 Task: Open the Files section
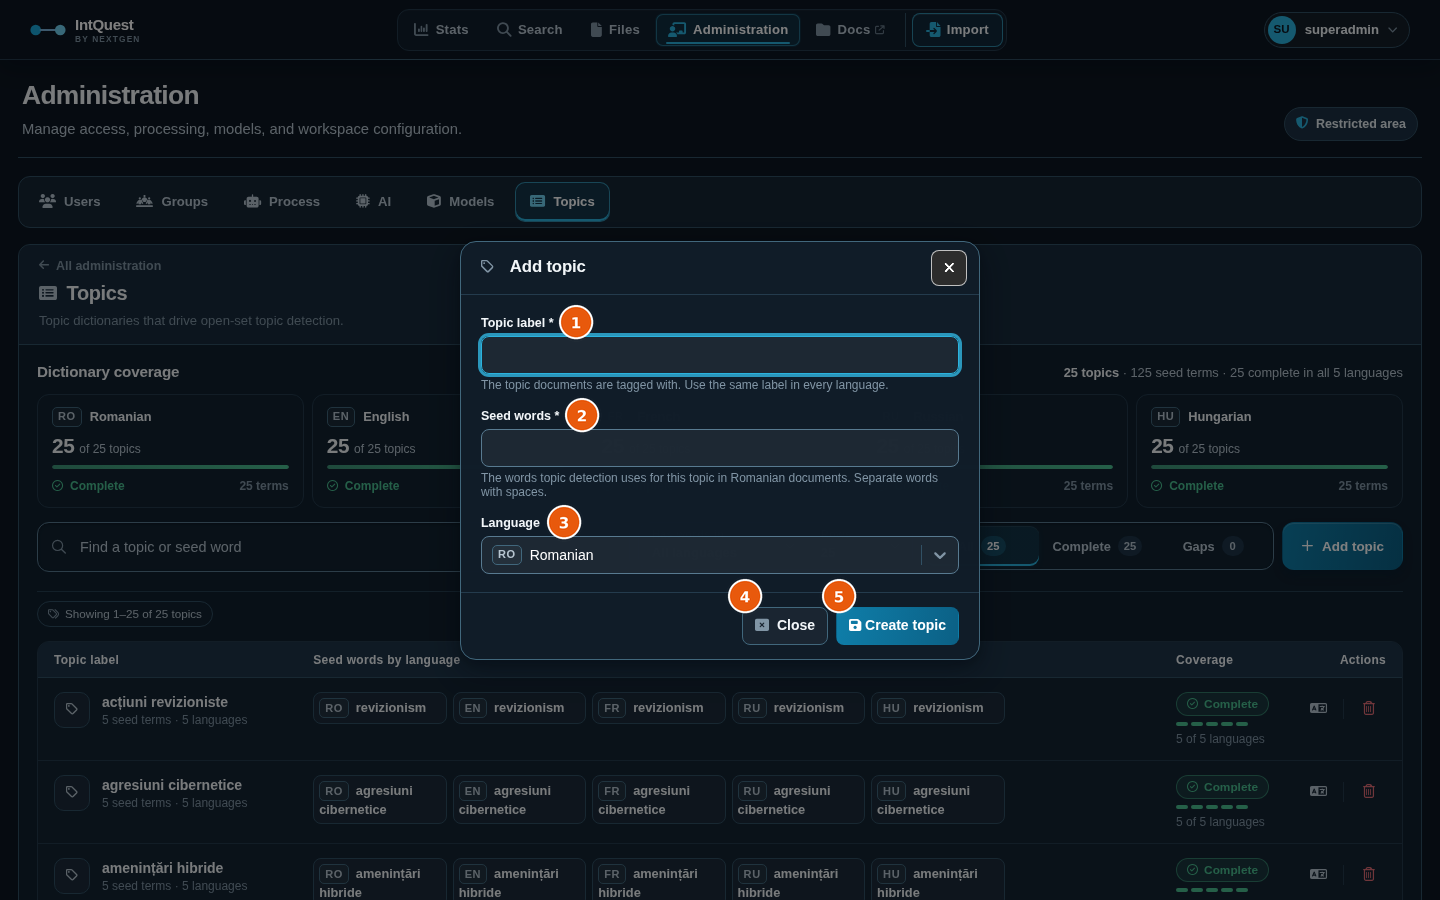click(x=615, y=30)
